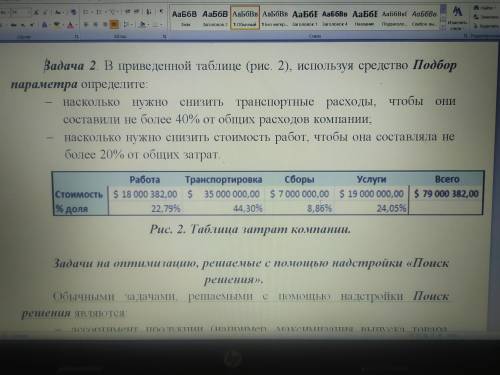
Task: Click the 22,79% share cell
Action: [166, 209]
